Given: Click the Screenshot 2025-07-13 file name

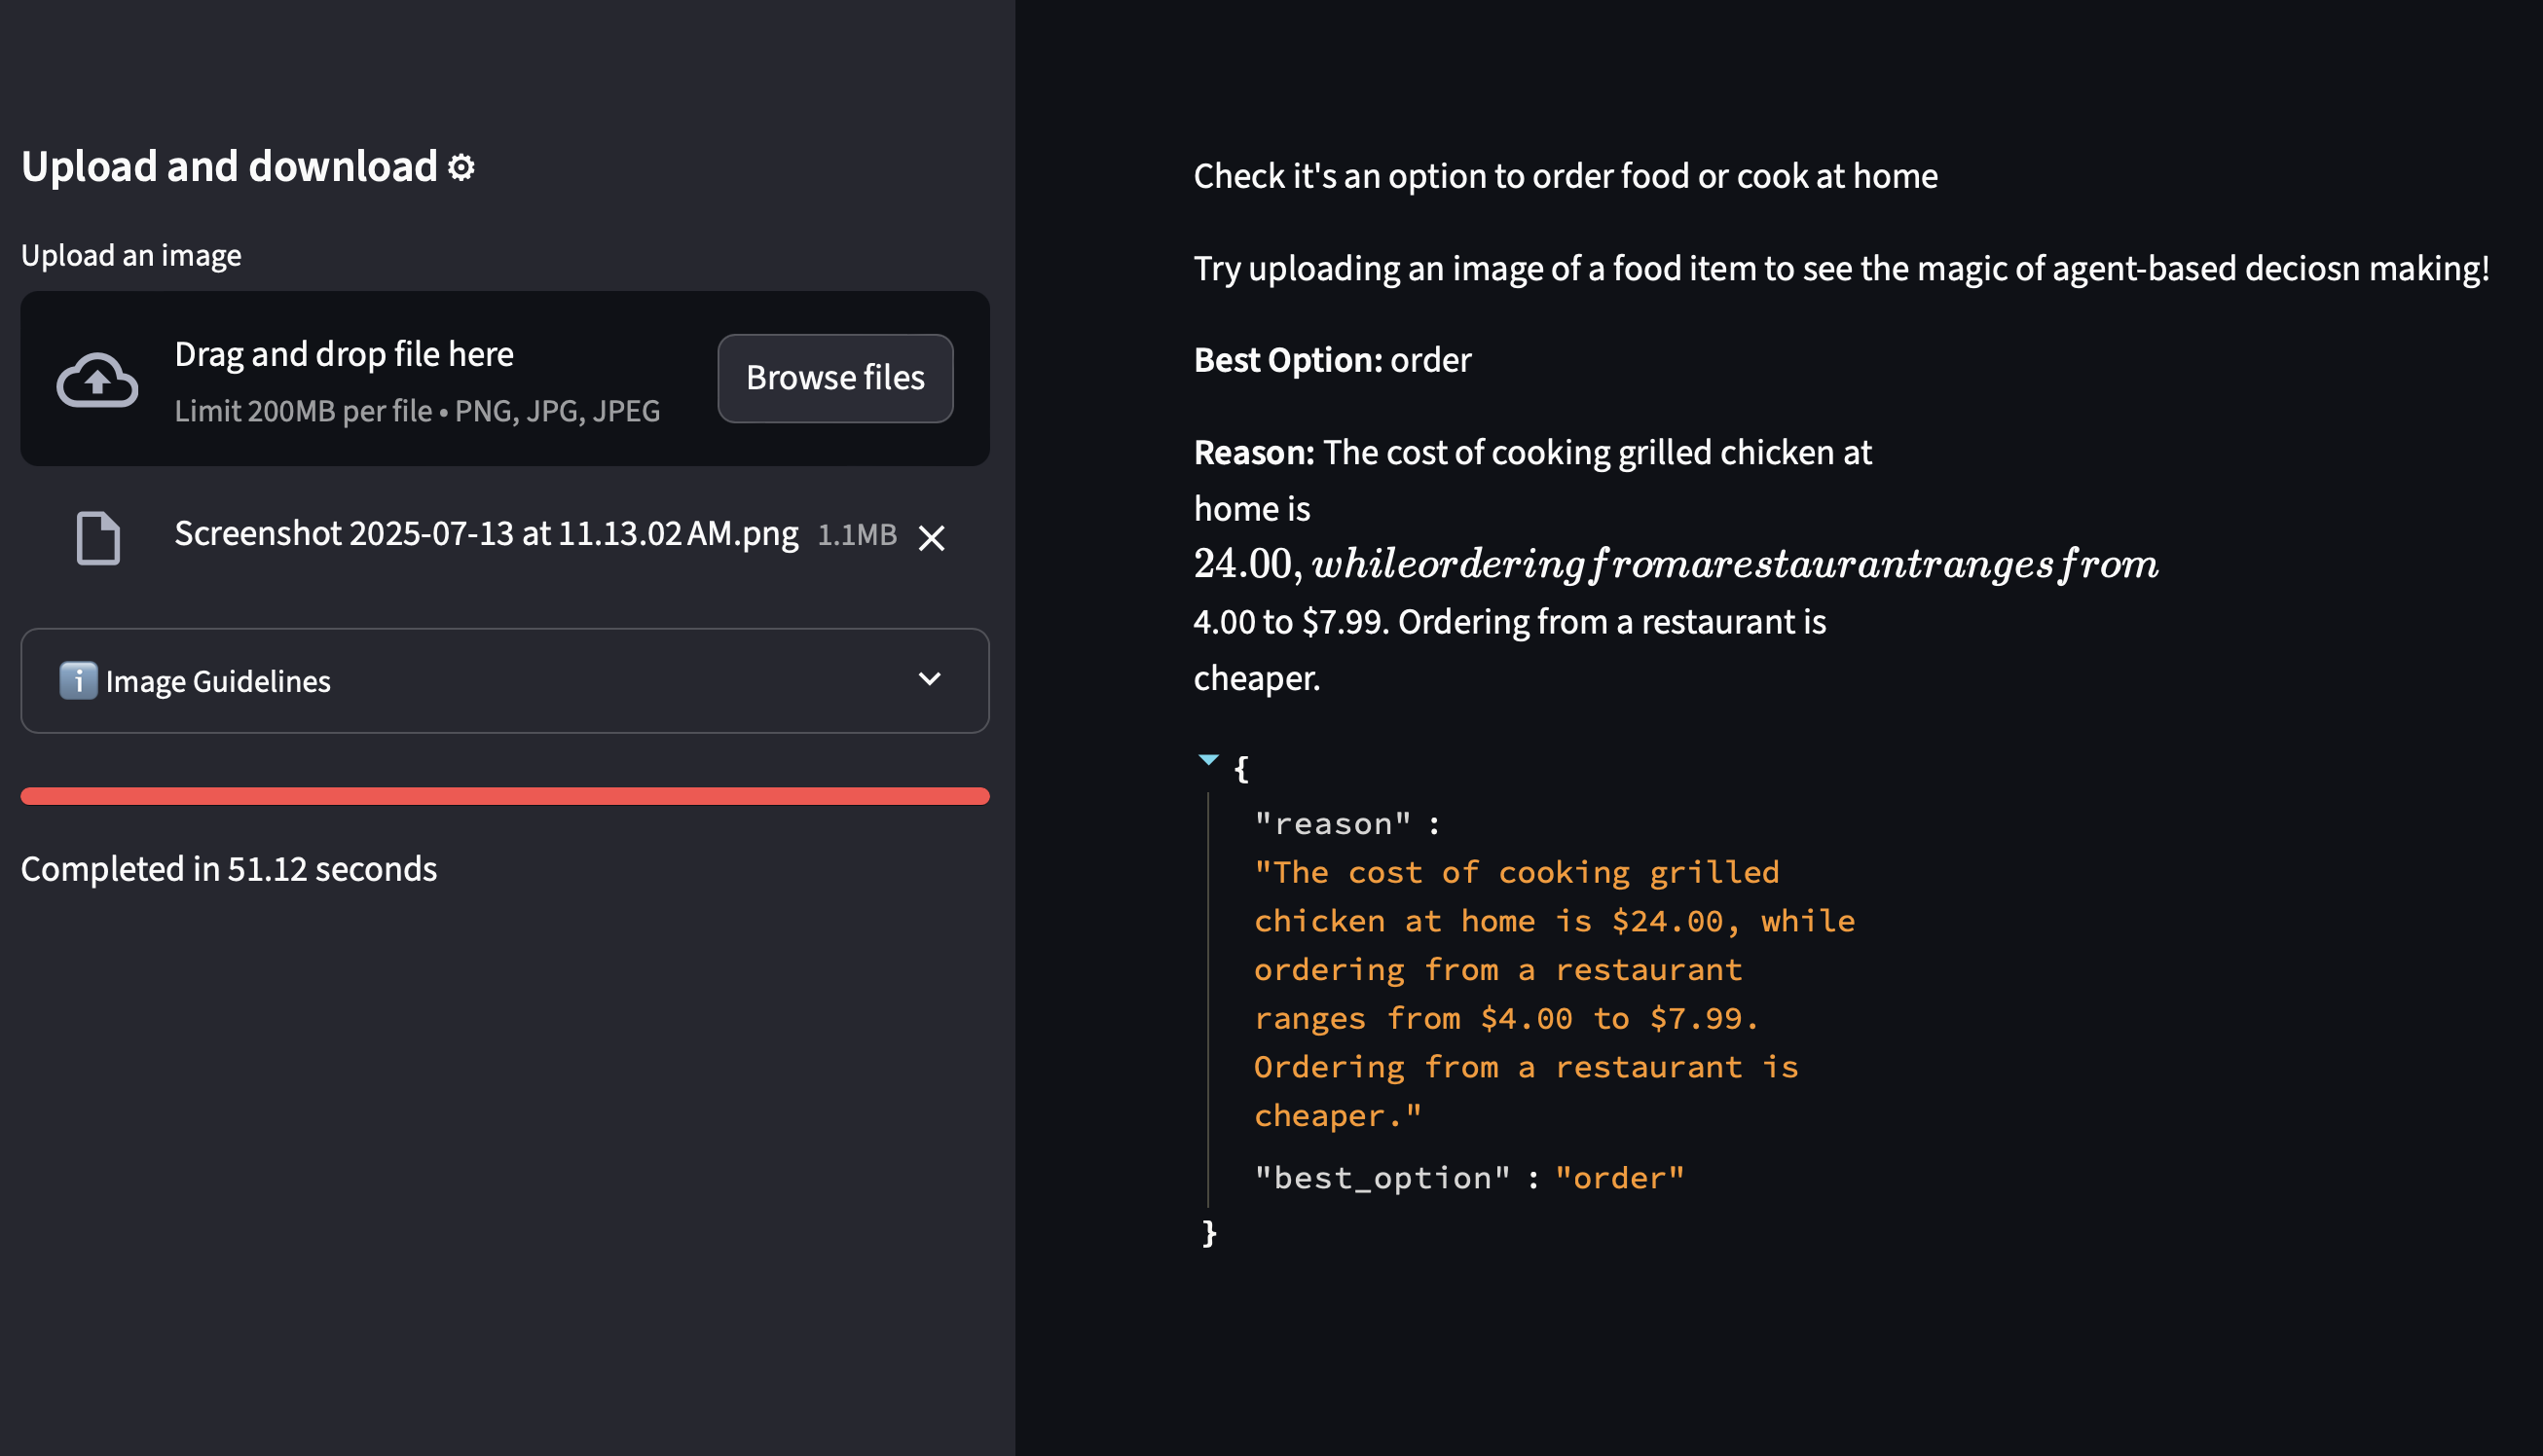Looking at the screenshot, I should click(486, 534).
